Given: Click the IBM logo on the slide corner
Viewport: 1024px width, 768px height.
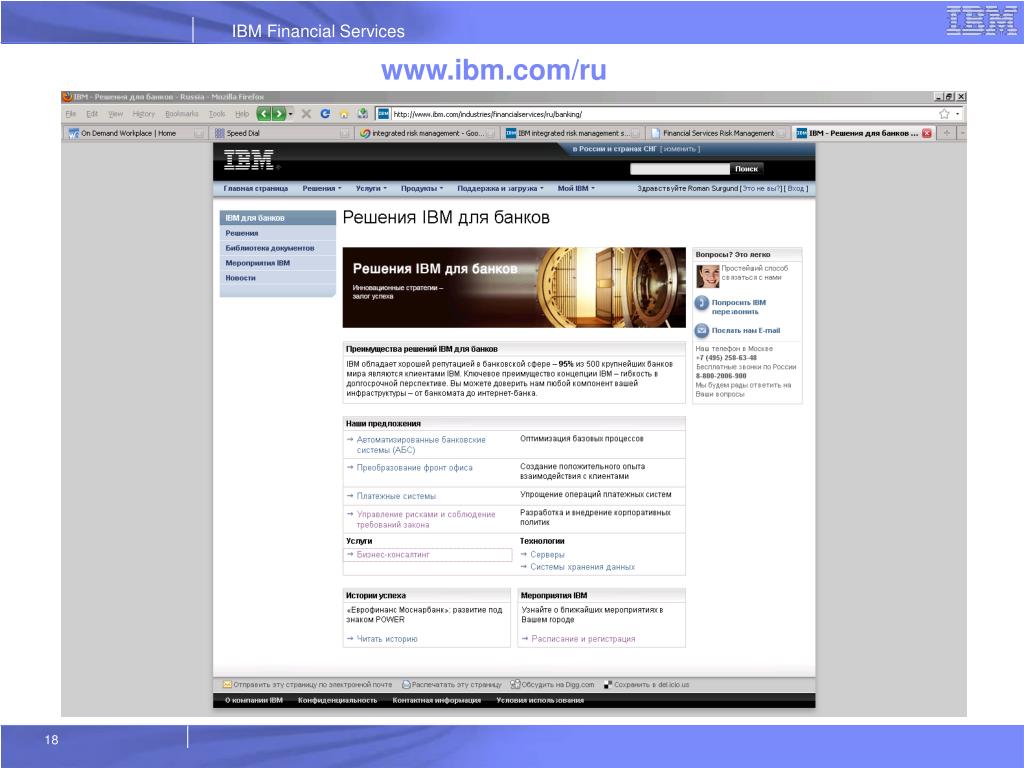Looking at the screenshot, I should (982, 20).
